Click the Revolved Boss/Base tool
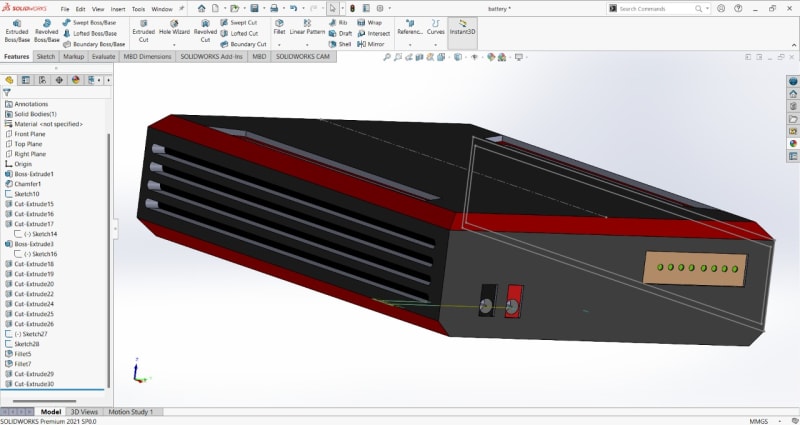This screenshot has width=800, height=425. [47, 30]
